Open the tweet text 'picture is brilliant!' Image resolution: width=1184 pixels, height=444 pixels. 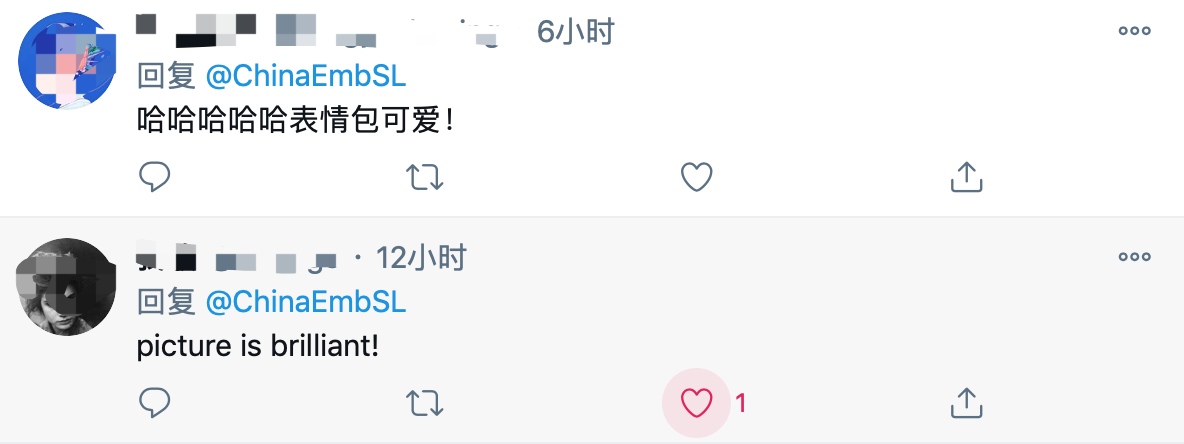[257, 346]
